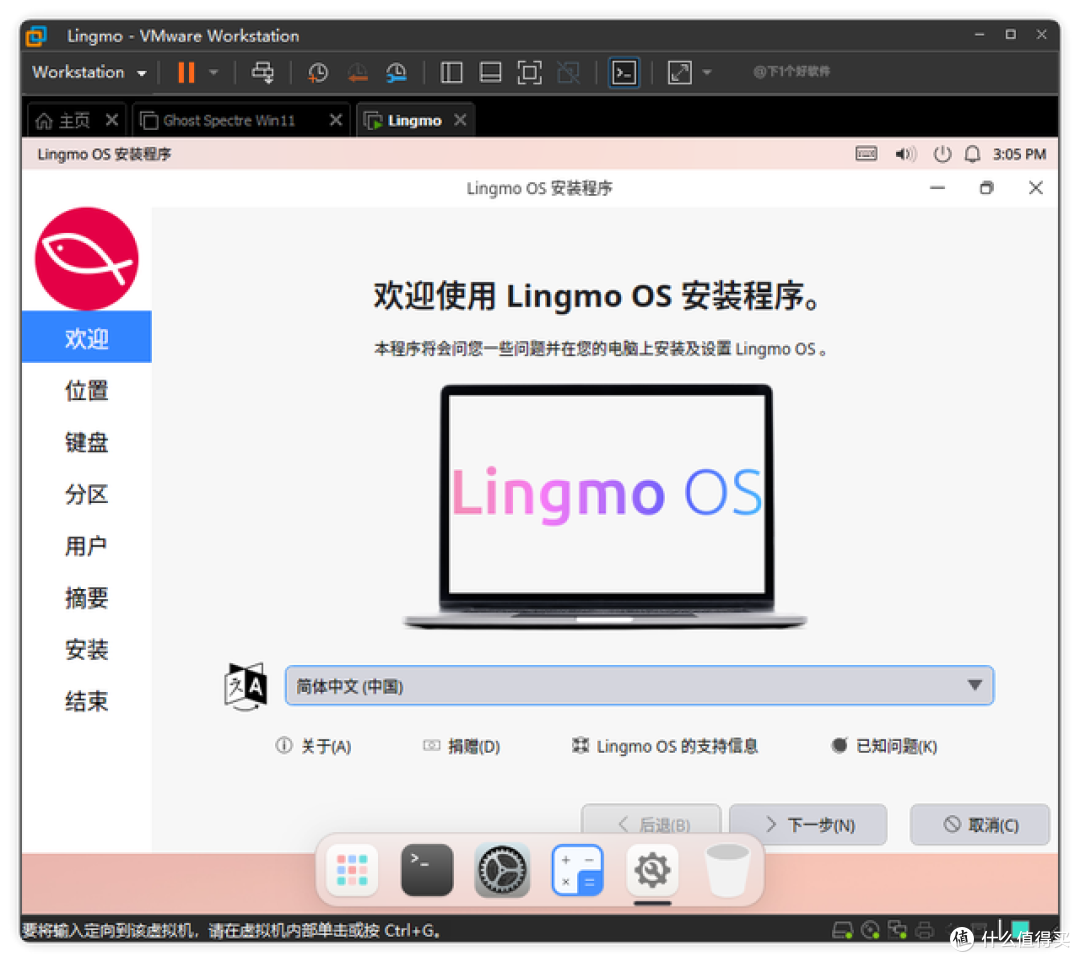Click the 下一步(N) next button
The image size is (1080, 962).
pyautogui.click(x=808, y=824)
